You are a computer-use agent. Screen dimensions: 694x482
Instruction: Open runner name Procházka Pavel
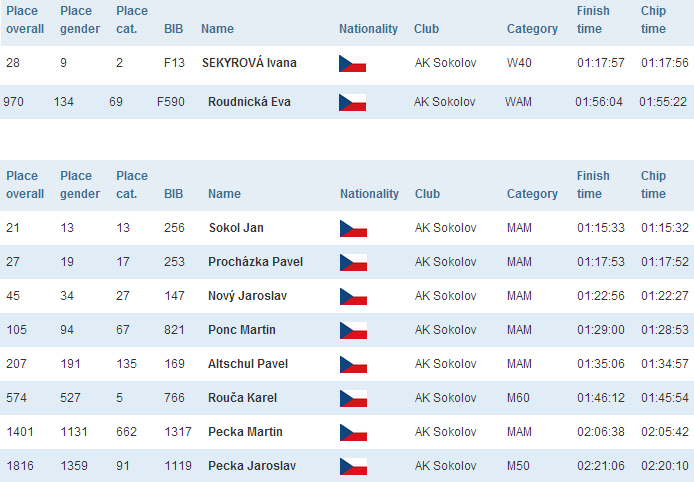(255, 262)
